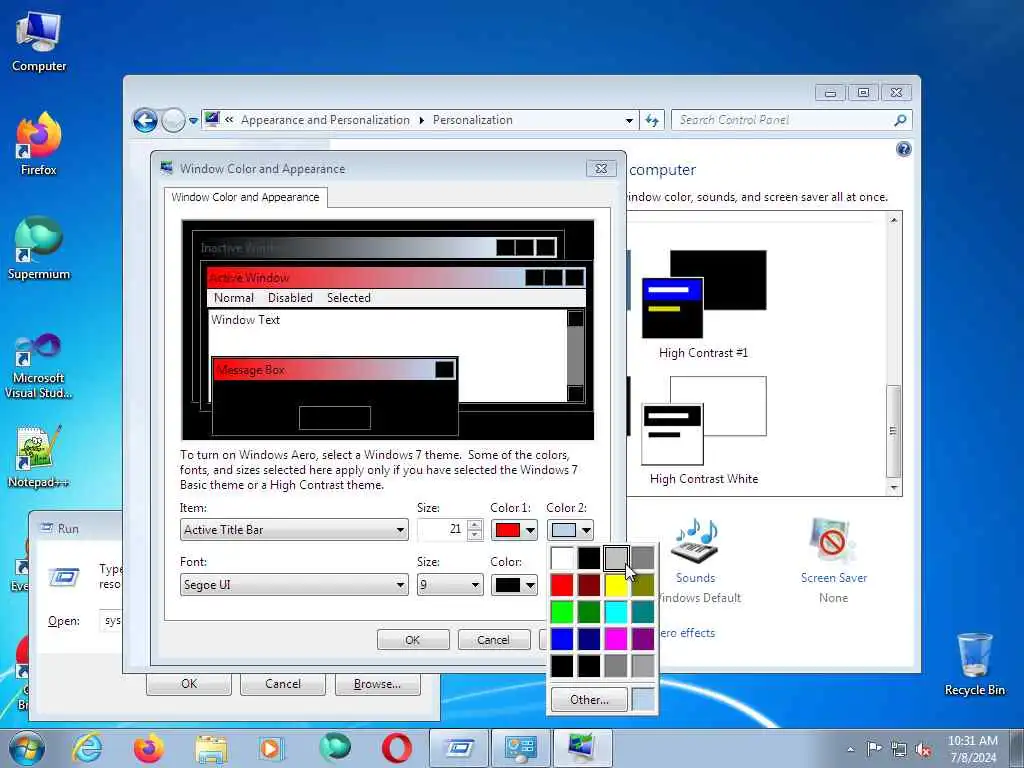Click the Active Window preview title bar
Screen dimensions: 1024x768
pyautogui.click(x=396, y=278)
